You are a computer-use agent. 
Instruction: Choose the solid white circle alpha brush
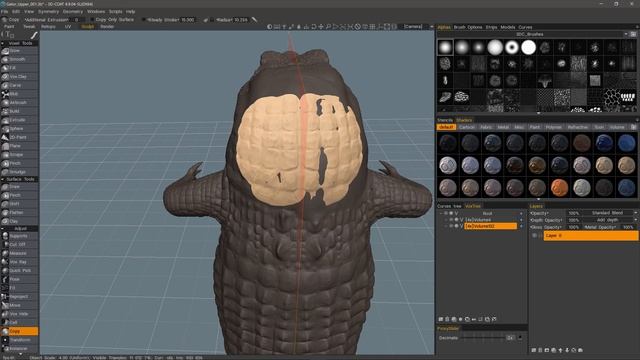[528, 47]
